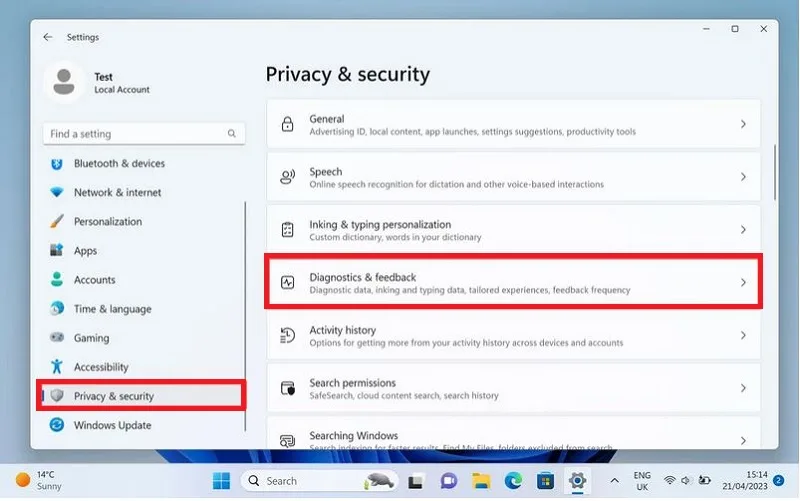Open Activity history via its chevron arrow
Image resolution: width=800 pixels, height=501 pixels.
click(x=743, y=335)
